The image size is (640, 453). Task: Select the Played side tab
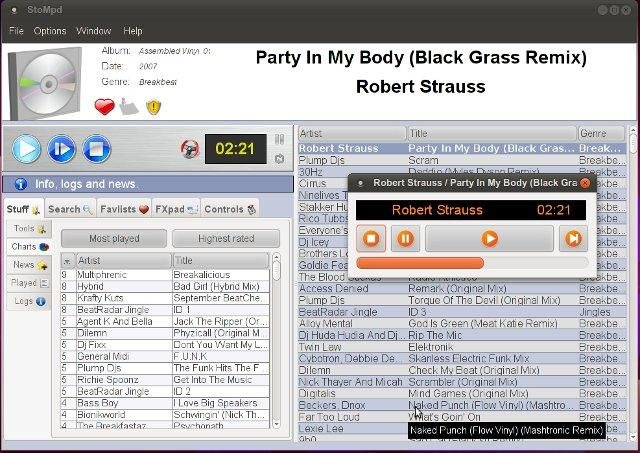[29, 283]
